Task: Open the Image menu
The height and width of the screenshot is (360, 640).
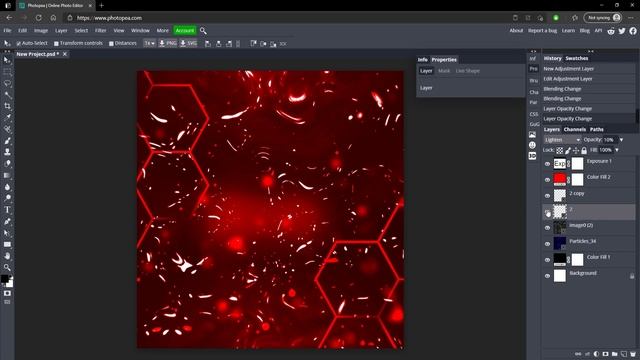Action: [41, 31]
